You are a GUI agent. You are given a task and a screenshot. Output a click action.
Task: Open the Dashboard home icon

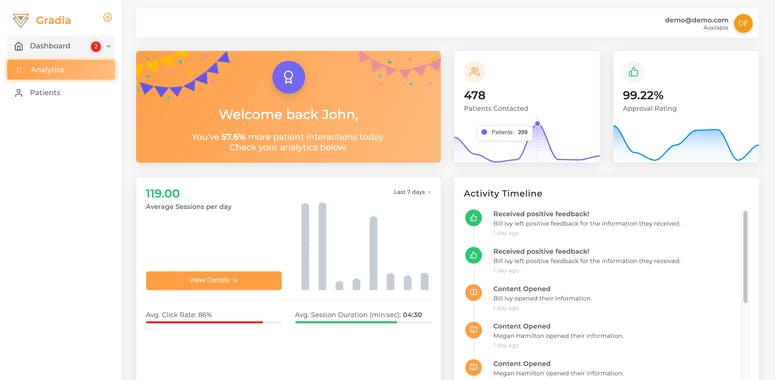tap(19, 46)
